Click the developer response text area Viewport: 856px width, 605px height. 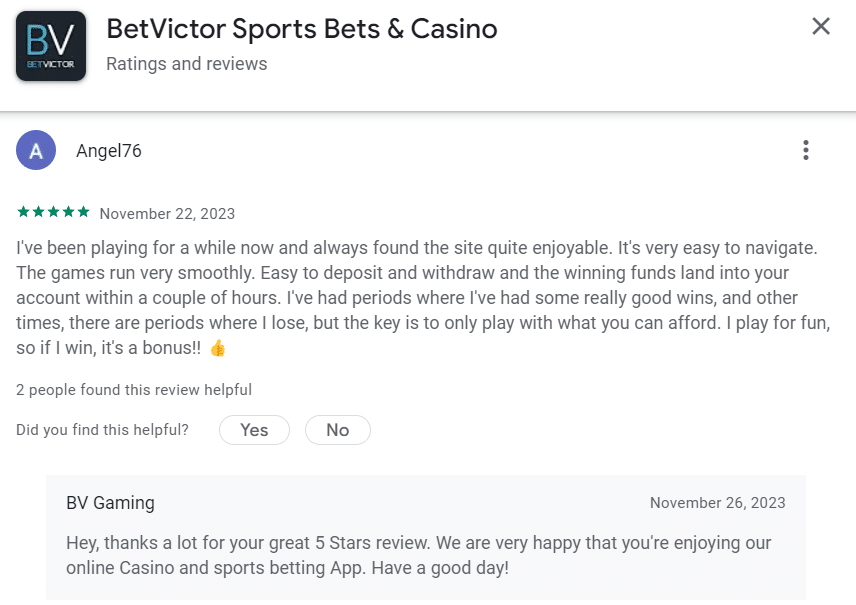click(420, 556)
